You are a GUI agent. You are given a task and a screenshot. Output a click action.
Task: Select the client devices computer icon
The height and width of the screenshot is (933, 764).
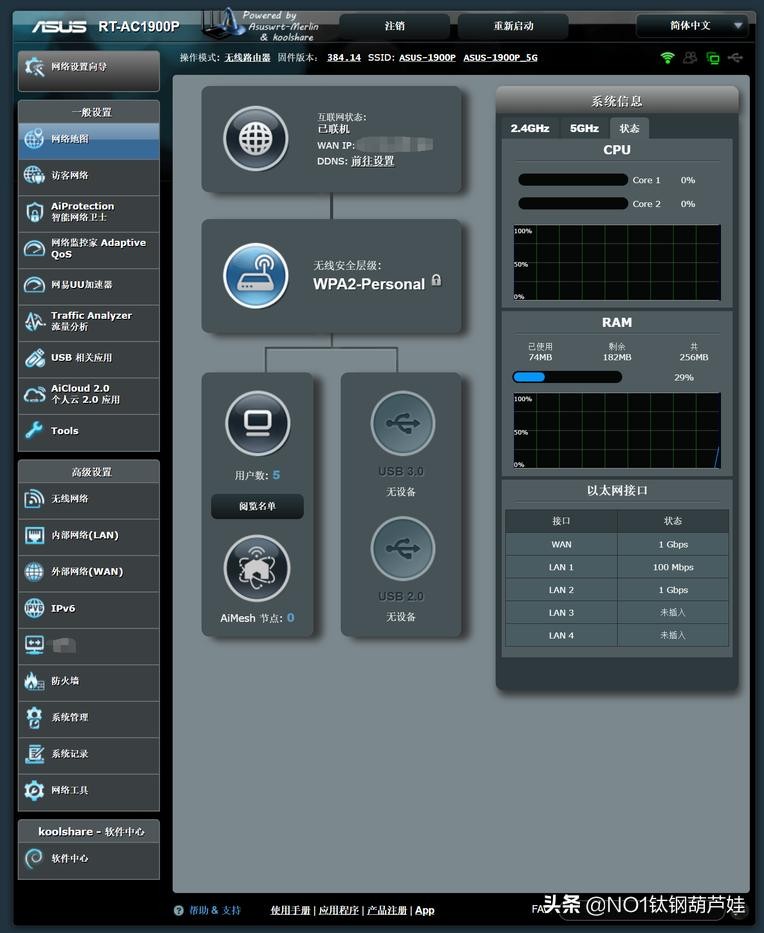(258, 423)
